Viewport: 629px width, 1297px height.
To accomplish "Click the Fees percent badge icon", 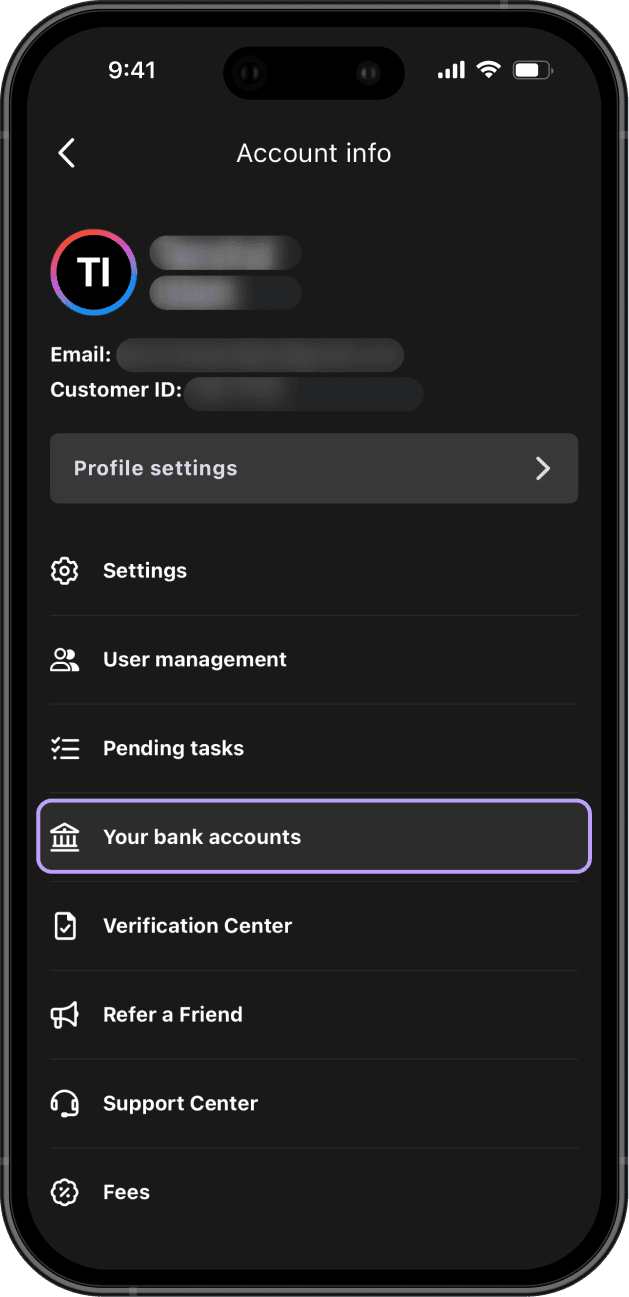I will click(65, 1192).
